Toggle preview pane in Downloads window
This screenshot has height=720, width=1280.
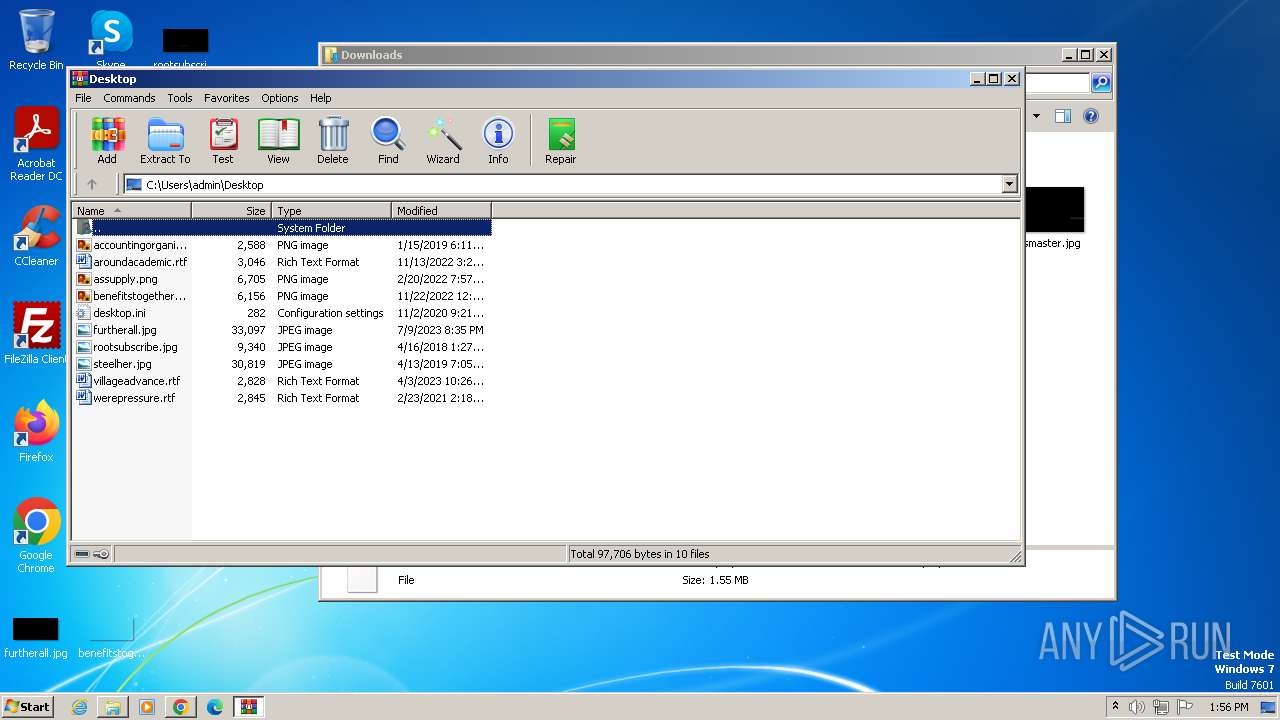1063,116
